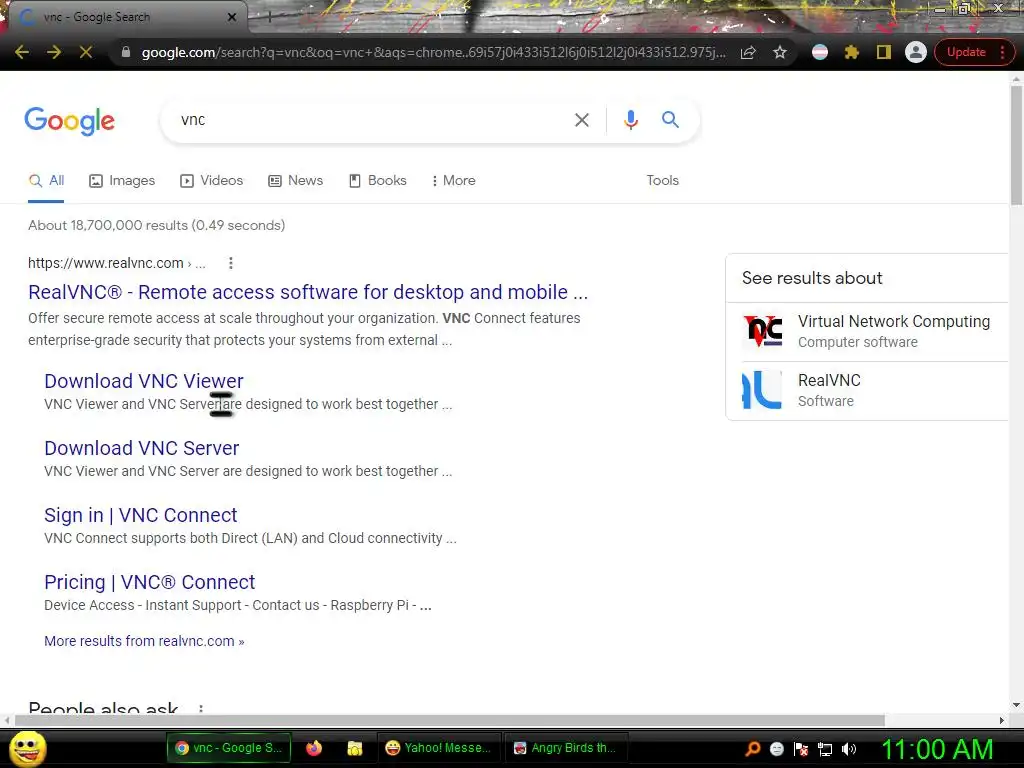The height and width of the screenshot is (768, 1024).
Task: Open the smiley Start button
Action: point(28,748)
